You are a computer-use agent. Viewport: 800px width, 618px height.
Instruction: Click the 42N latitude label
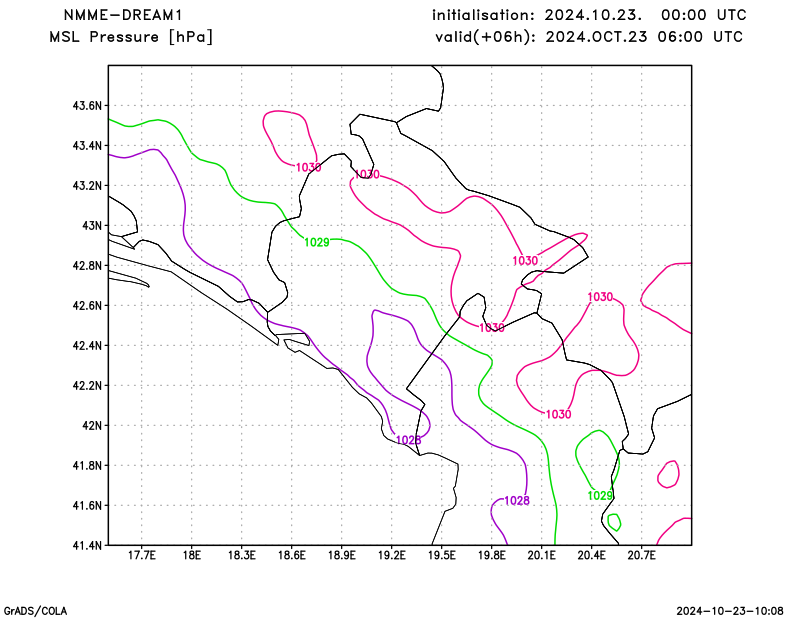92,426
